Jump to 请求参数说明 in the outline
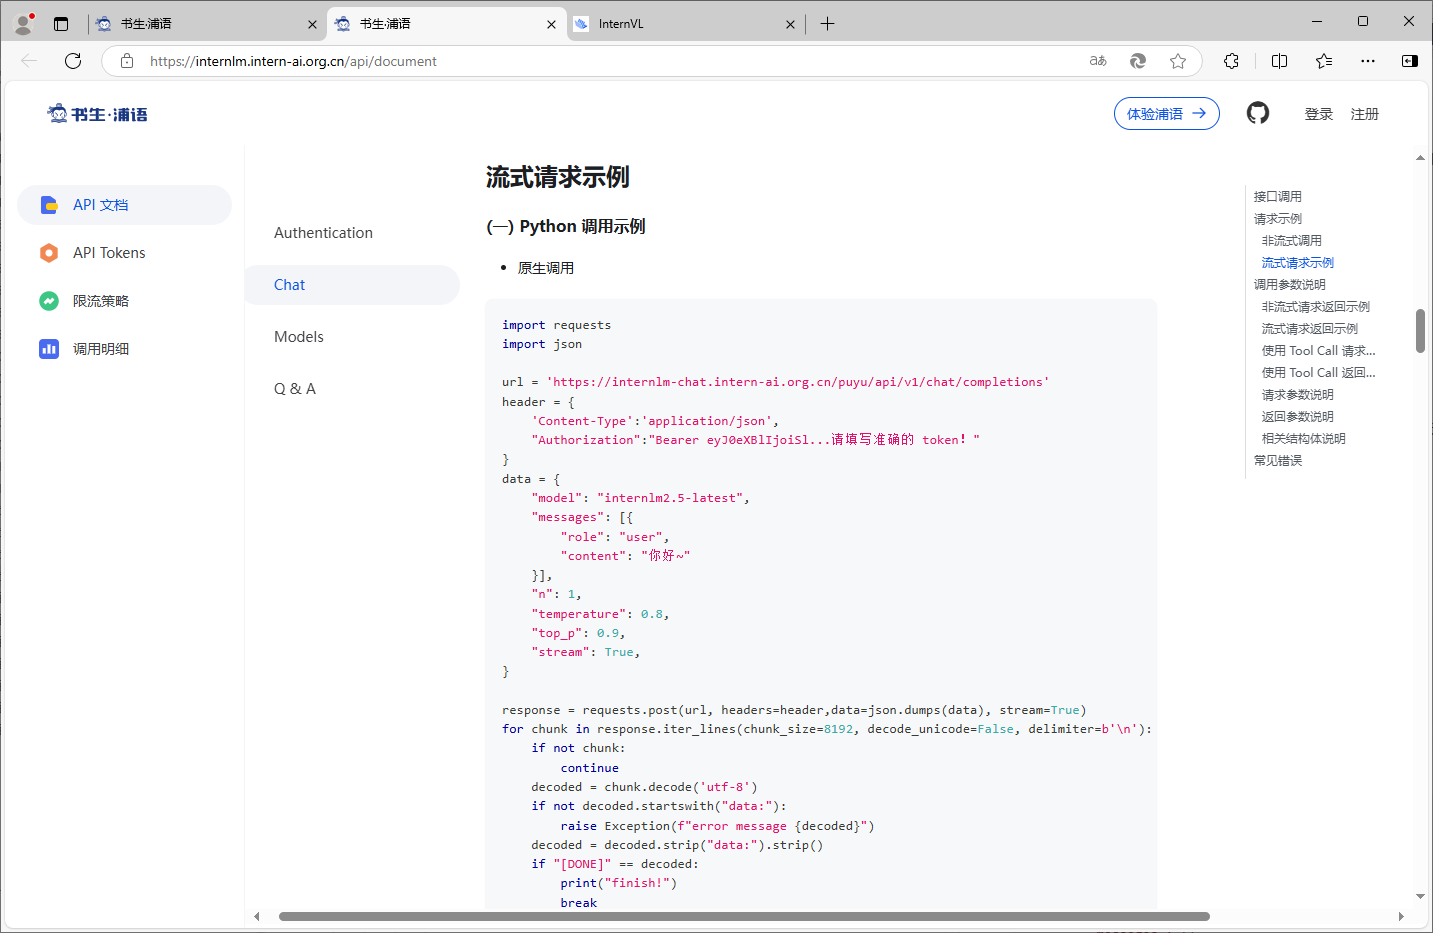 coord(1298,395)
